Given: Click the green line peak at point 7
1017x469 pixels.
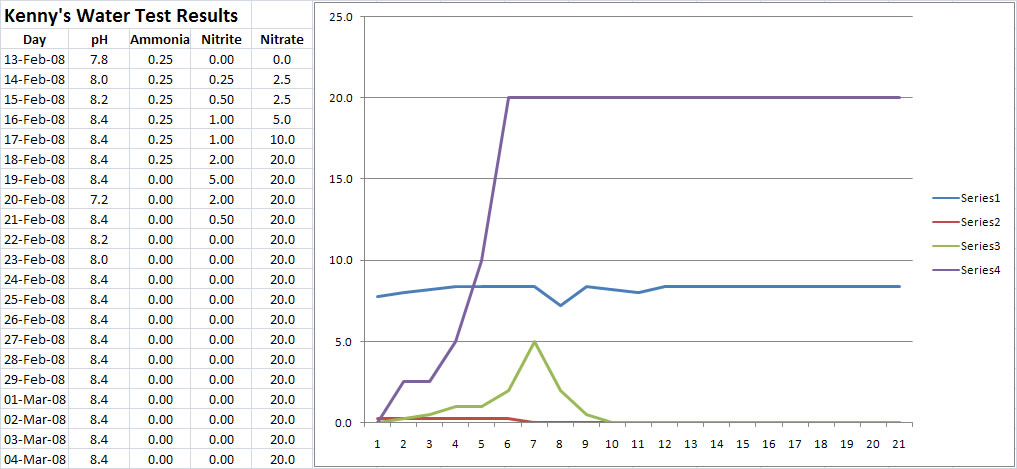Looking at the screenshot, I should 534,342.
